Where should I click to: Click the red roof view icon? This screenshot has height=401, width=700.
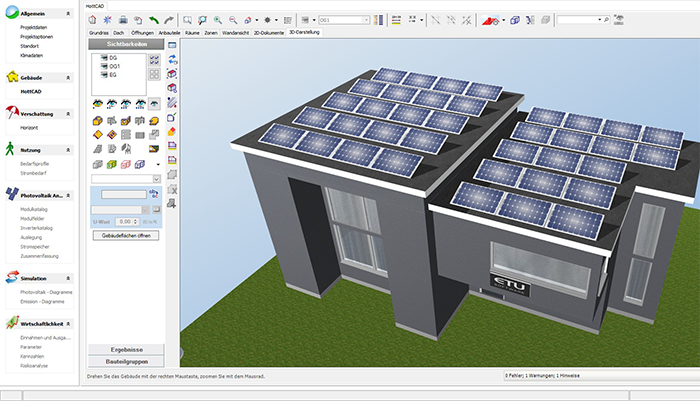(488, 19)
